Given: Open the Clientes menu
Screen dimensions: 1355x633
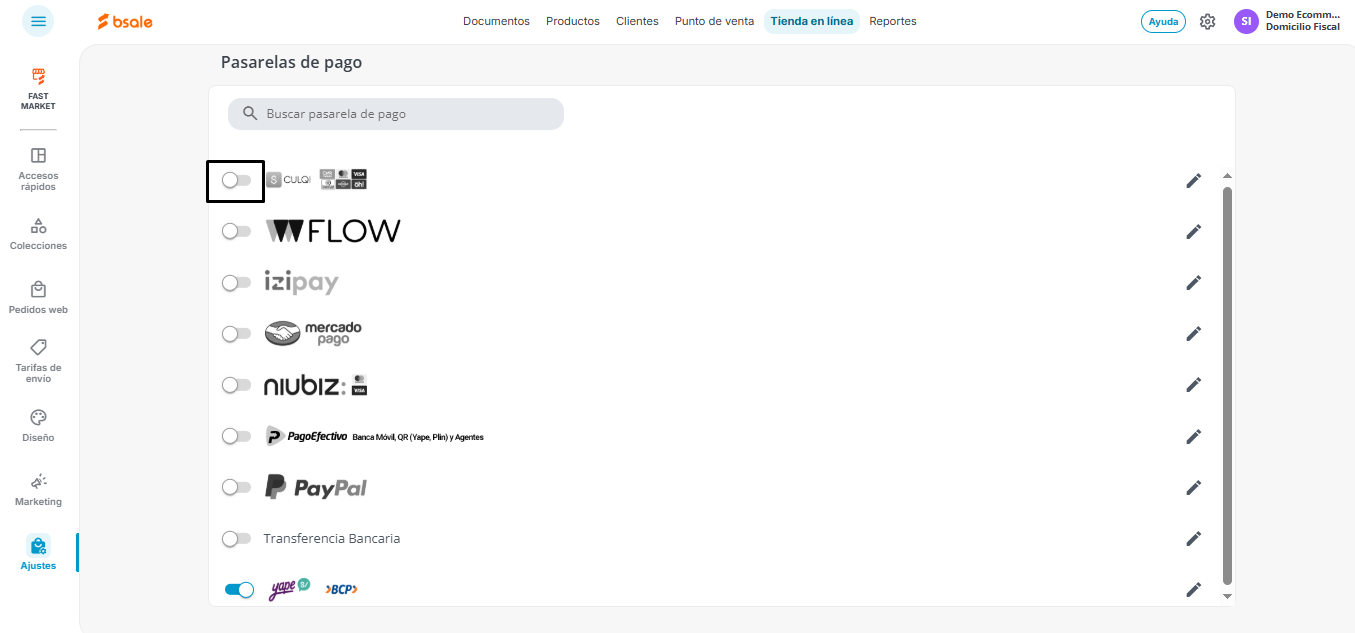Looking at the screenshot, I should point(637,21).
